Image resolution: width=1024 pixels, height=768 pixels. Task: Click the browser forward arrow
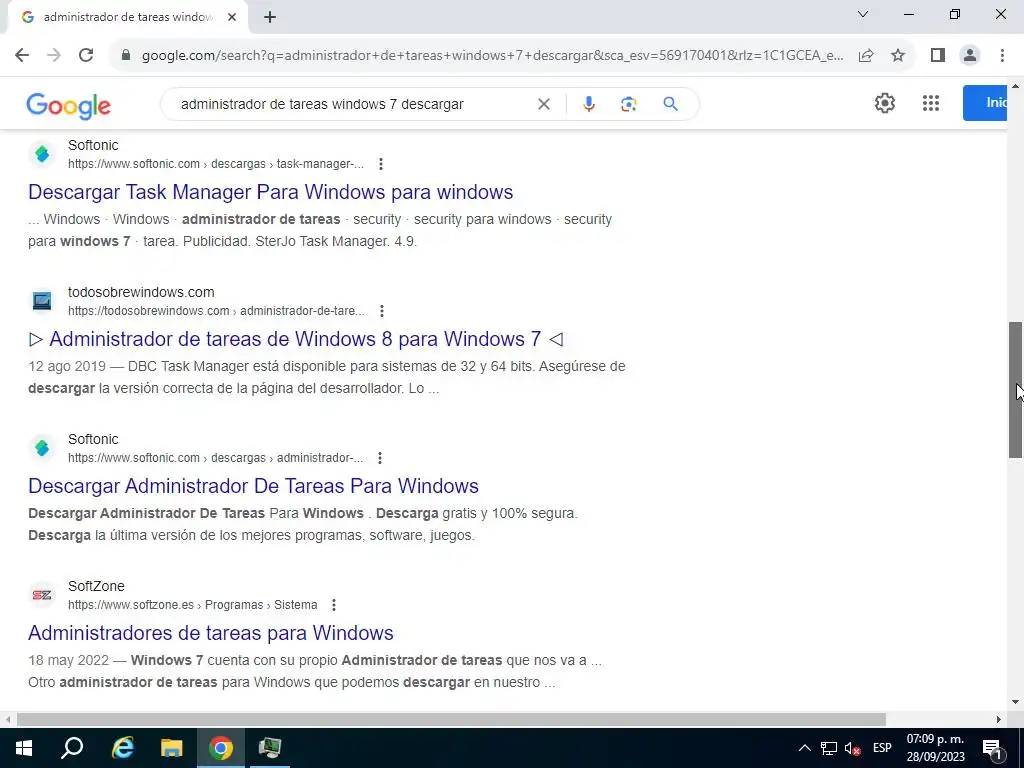point(54,56)
